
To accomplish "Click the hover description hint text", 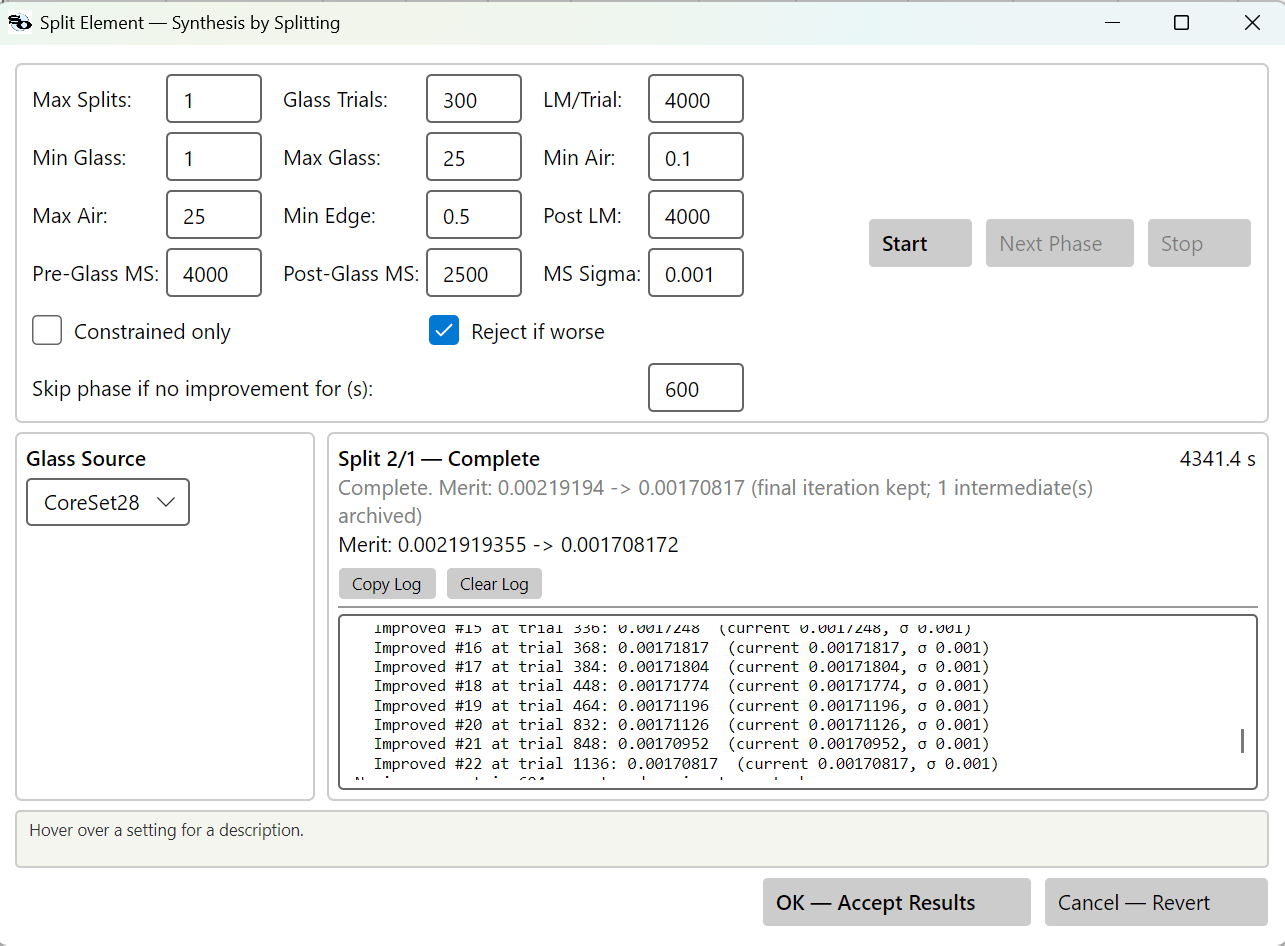I will coord(166,830).
